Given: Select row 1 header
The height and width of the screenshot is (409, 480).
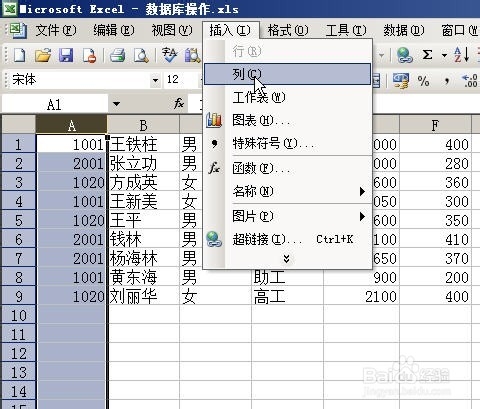Looking at the screenshot, I should point(19,144).
